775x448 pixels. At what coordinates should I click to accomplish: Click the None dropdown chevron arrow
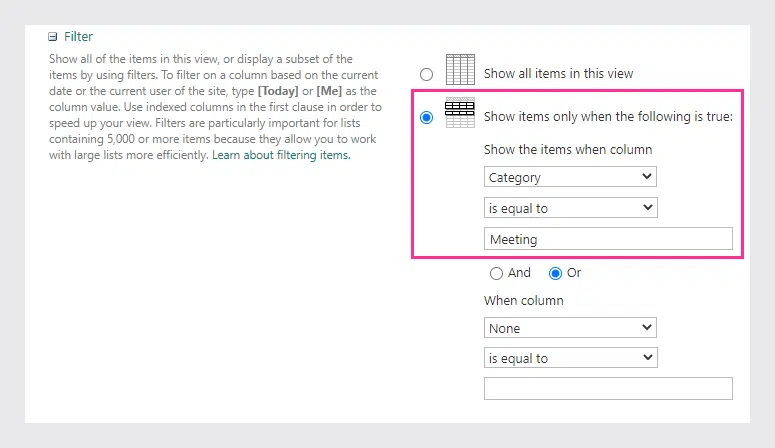pos(646,327)
